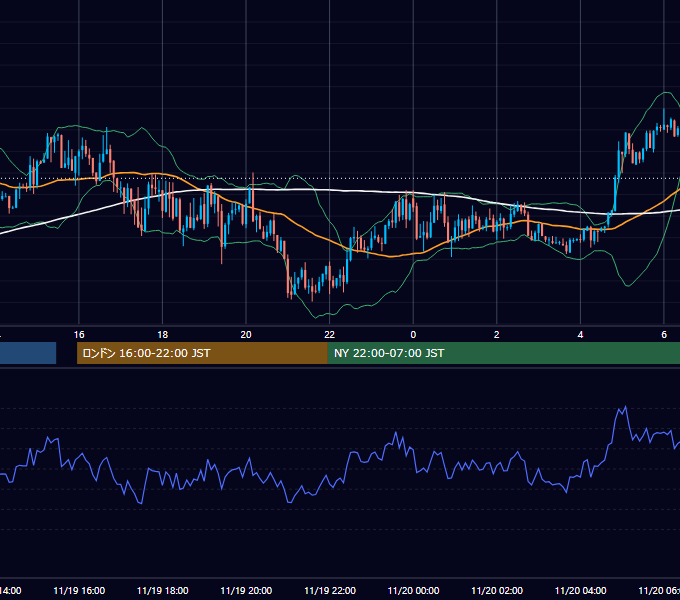Click hour label 6 on the upper time axis
Screen dimensions: 680x600
coord(664,335)
